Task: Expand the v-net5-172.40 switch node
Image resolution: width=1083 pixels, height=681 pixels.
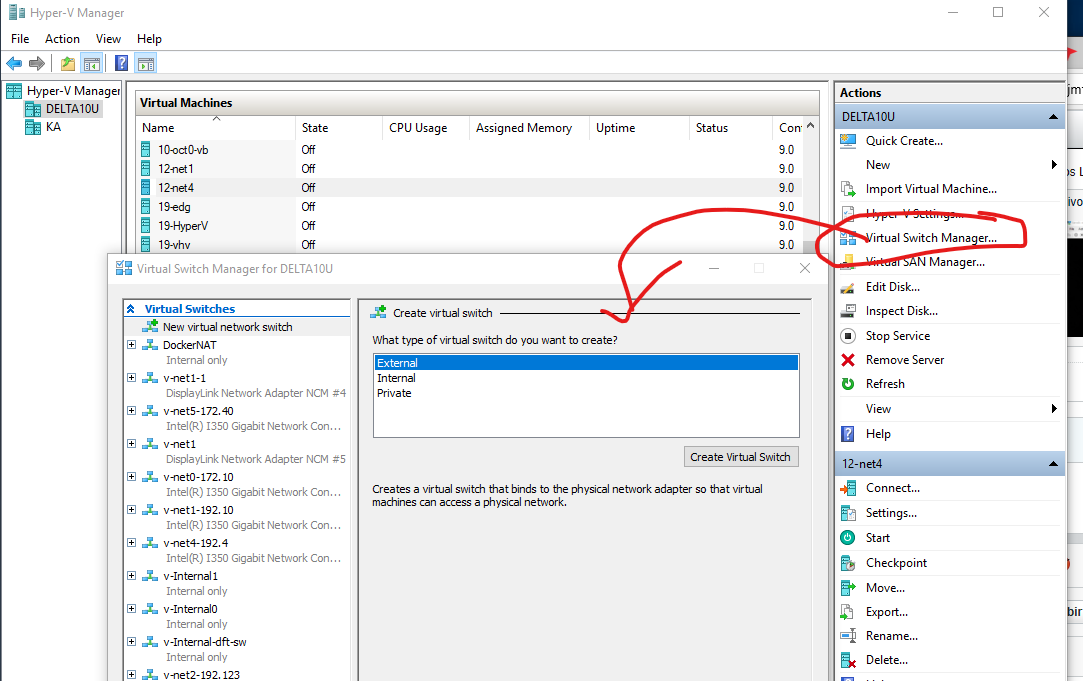Action: pos(132,411)
